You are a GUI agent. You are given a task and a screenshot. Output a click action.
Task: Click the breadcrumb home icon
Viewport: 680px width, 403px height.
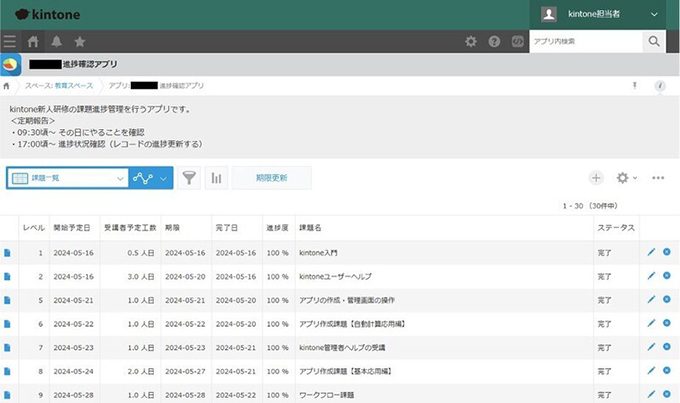click(7, 86)
